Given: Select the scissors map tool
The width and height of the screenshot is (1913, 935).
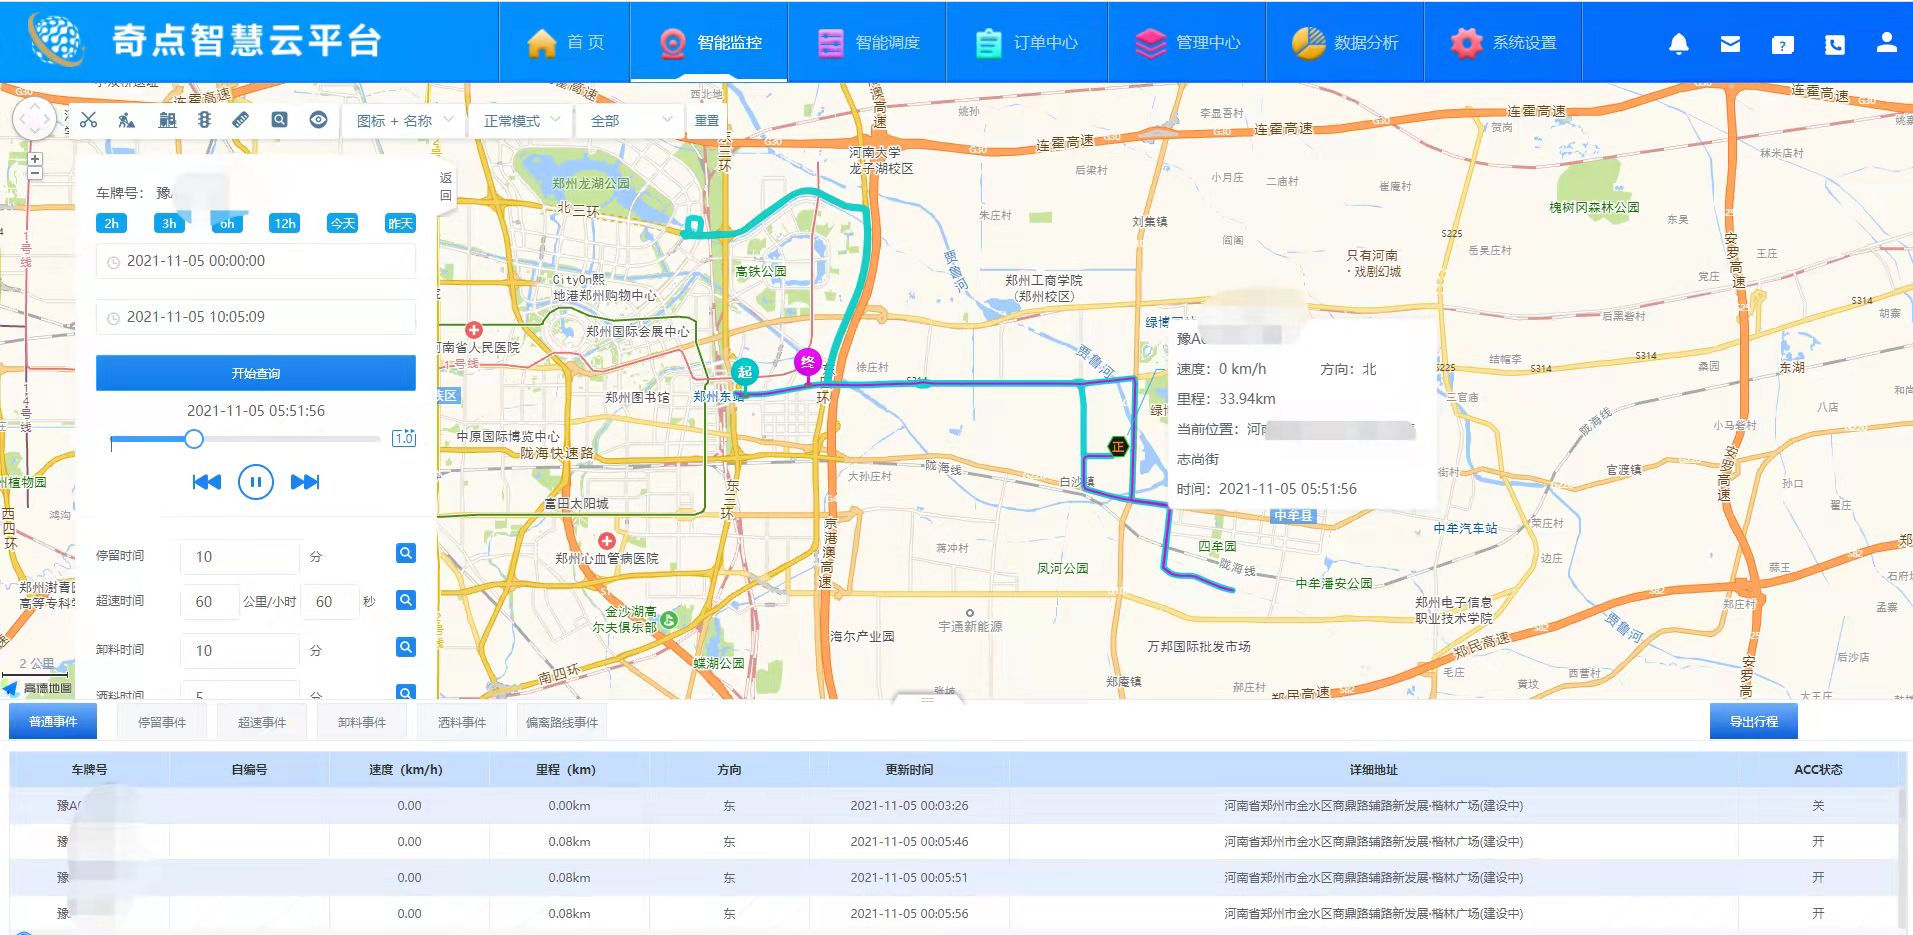Looking at the screenshot, I should [x=89, y=120].
